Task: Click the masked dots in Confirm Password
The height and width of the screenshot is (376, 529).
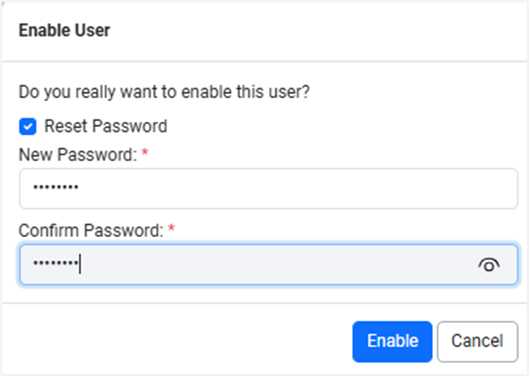Action: tap(56, 262)
